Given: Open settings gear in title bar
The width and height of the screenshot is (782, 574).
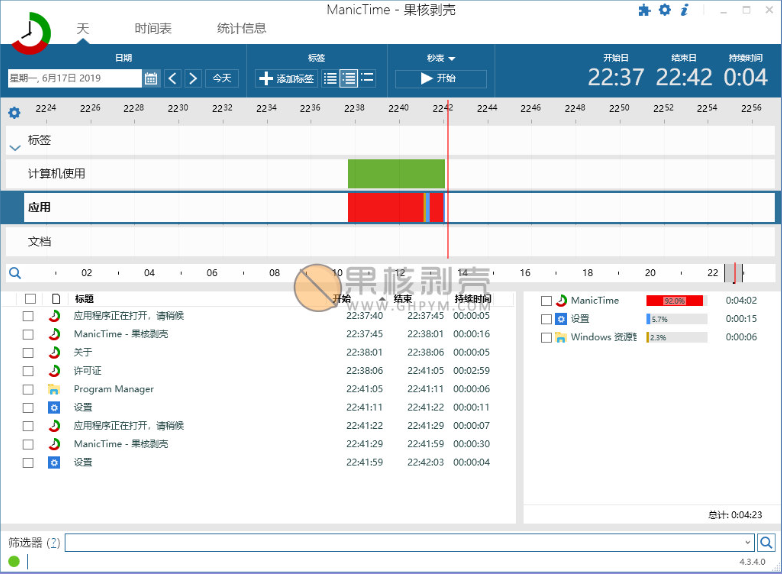Looking at the screenshot, I should coord(665,10).
